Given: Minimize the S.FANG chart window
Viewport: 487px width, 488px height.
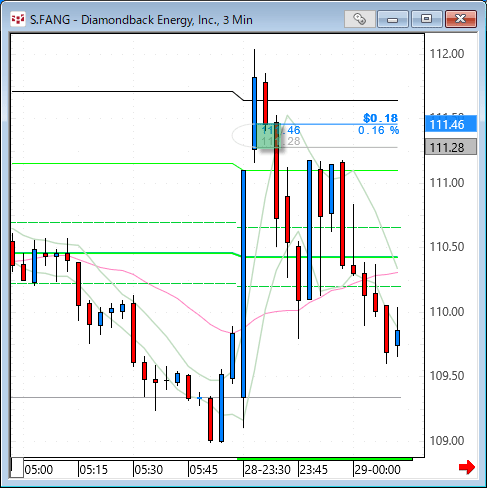Looking at the screenshot, I should (x=393, y=19).
